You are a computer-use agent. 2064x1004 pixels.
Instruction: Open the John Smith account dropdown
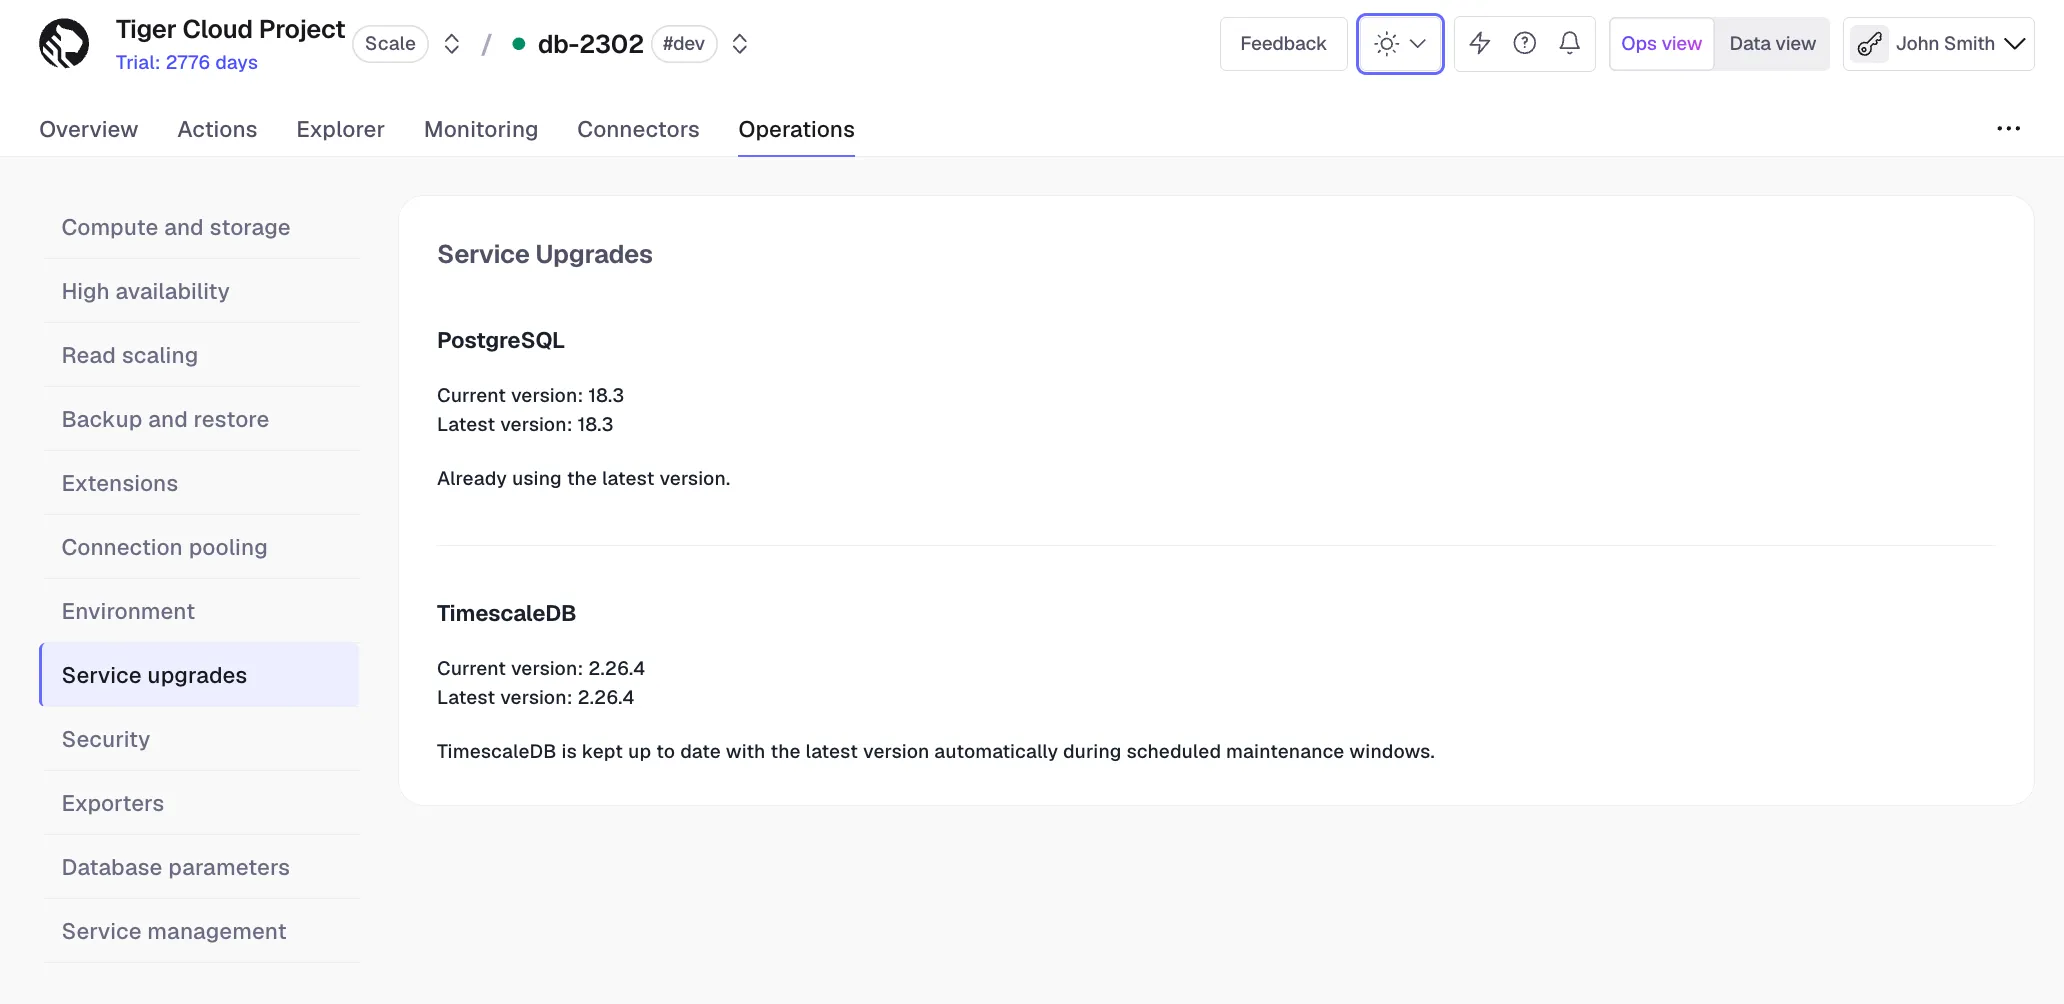(x=1939, y=44)
